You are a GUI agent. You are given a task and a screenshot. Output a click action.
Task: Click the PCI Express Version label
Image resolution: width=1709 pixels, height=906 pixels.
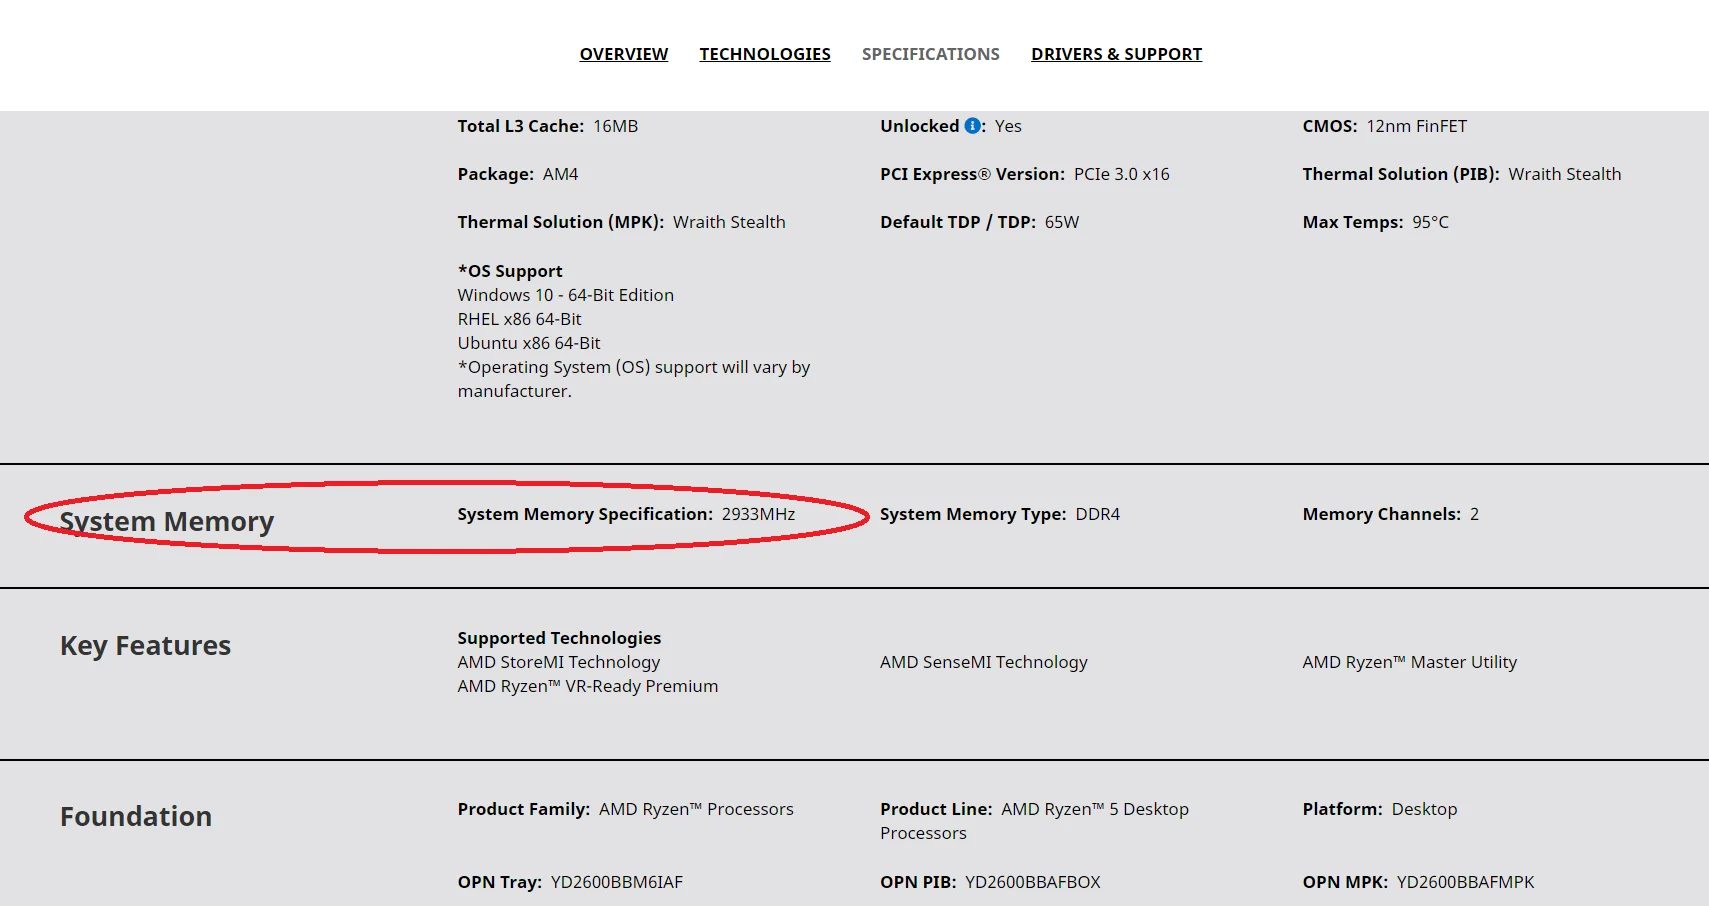[972, 174]
